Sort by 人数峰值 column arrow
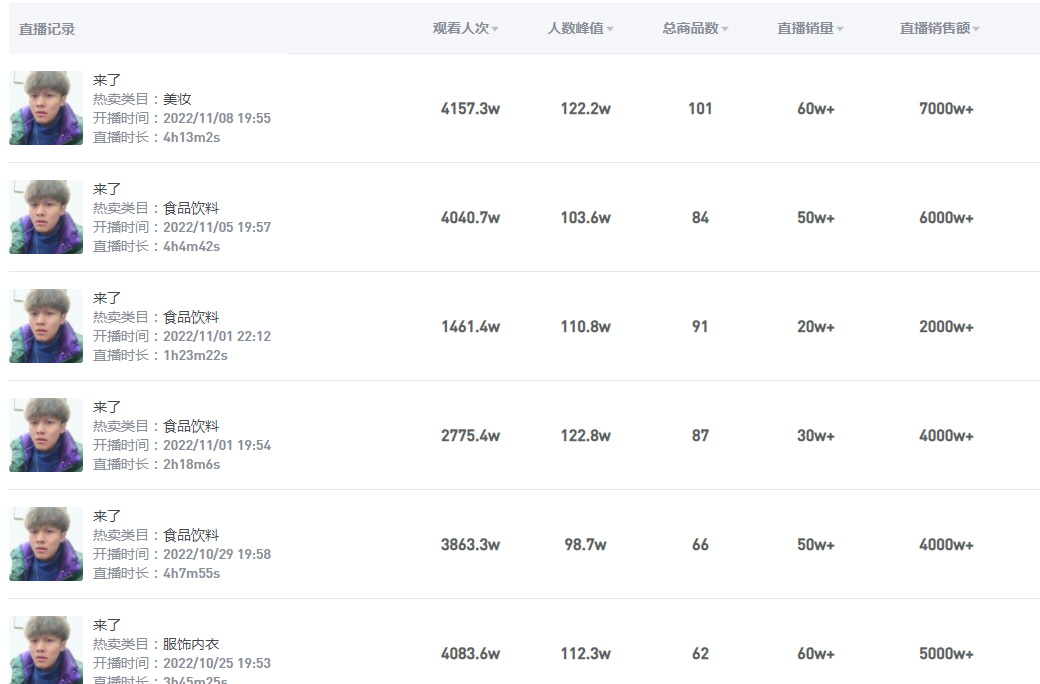The height and width of the screenshot is (684, 1040). coord(610,29)
